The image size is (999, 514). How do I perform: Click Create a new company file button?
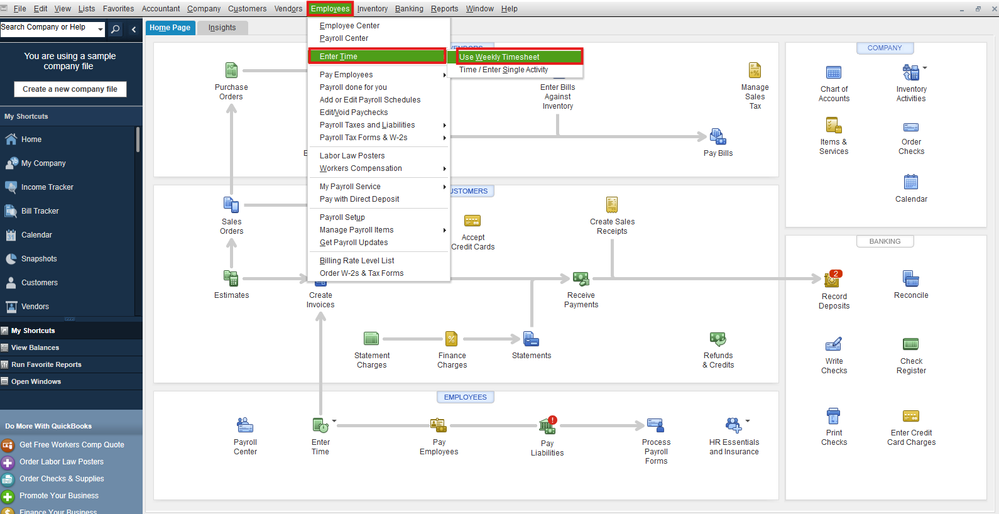(70, 89)
